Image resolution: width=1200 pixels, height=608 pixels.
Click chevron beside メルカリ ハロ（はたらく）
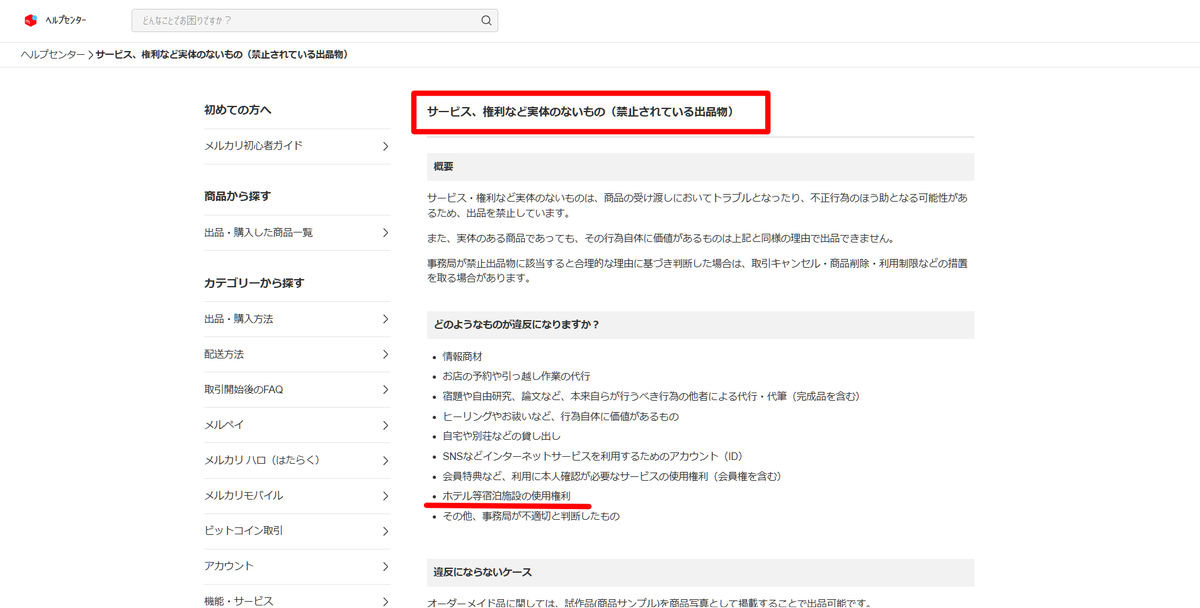click(385, 460)
